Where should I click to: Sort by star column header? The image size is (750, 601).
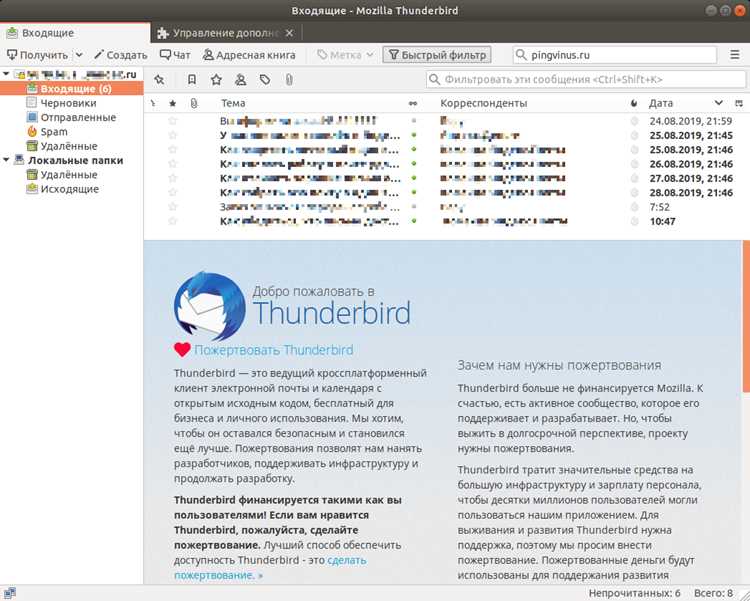[x=173, y=103]
